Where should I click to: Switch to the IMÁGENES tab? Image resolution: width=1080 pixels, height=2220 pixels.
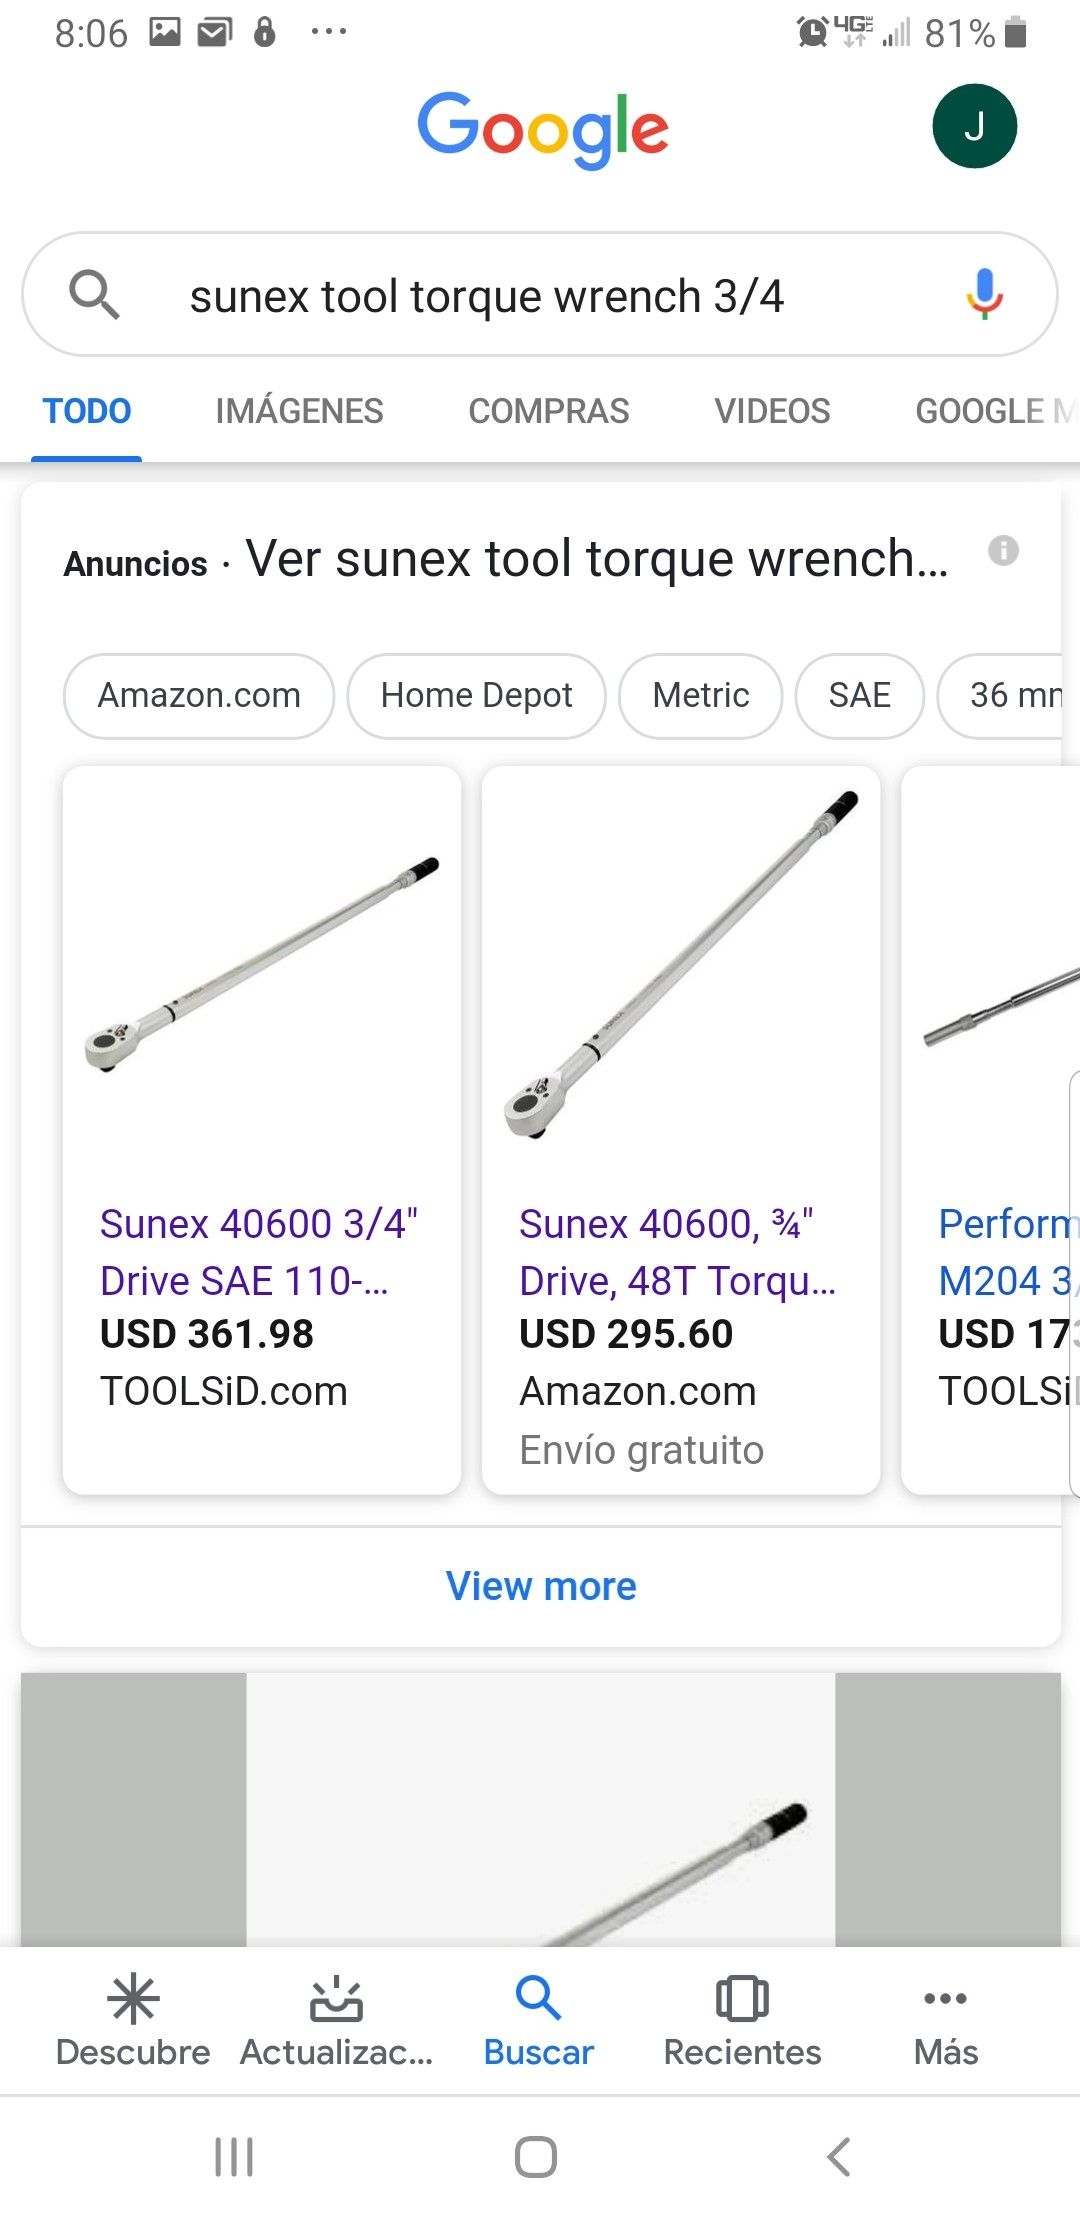299,411
